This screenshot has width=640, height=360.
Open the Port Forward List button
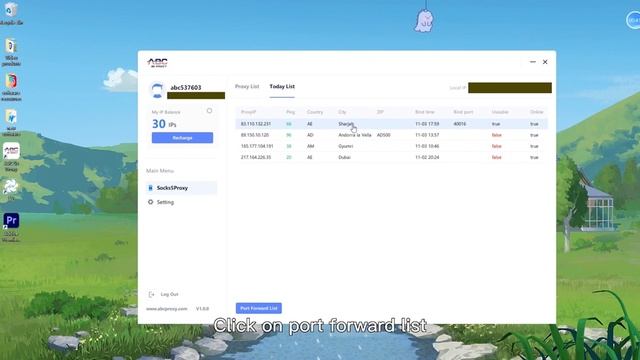tap(259, 308)
